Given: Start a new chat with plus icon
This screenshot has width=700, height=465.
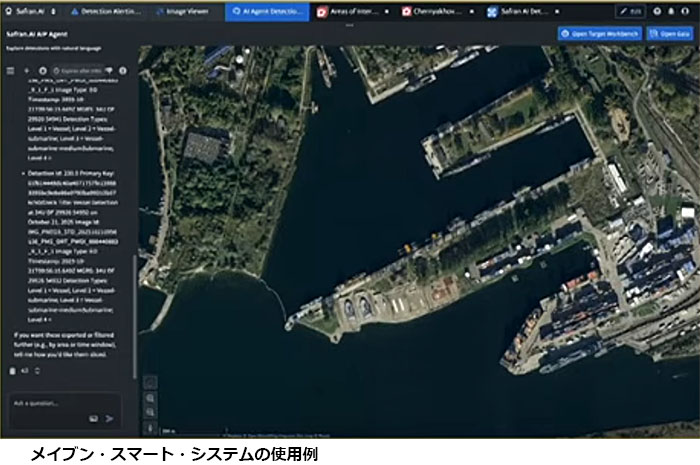Looking at the screenshot, I should [x=26, y=71].
